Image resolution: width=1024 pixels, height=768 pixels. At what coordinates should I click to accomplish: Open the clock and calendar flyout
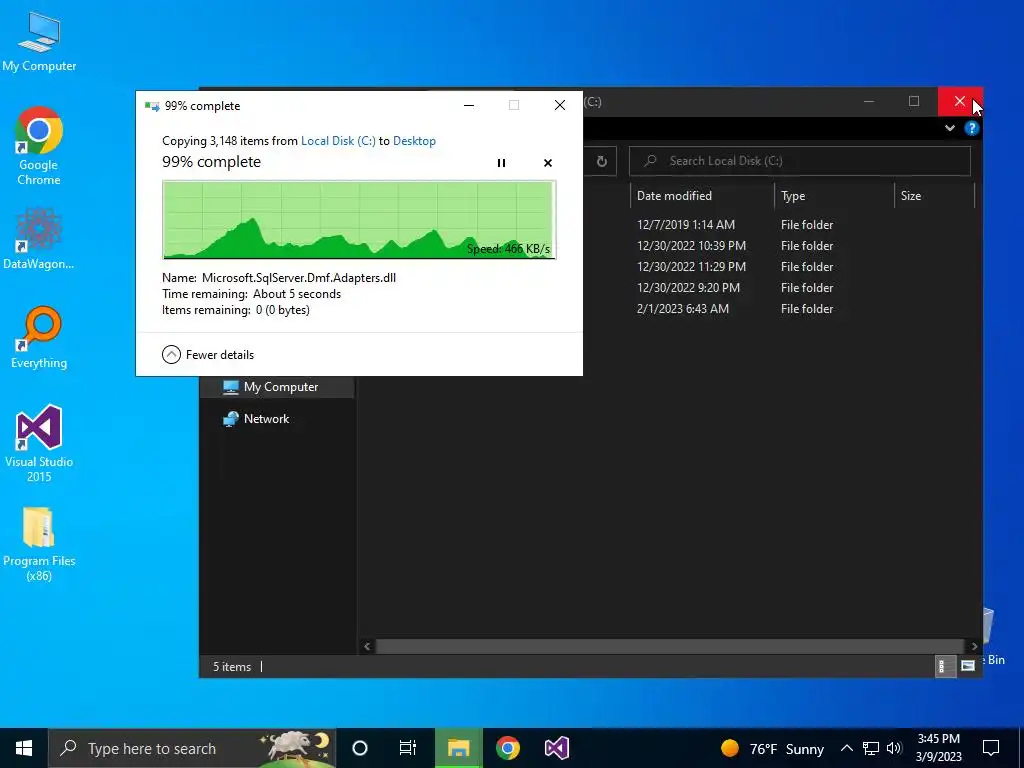[938, 748]
